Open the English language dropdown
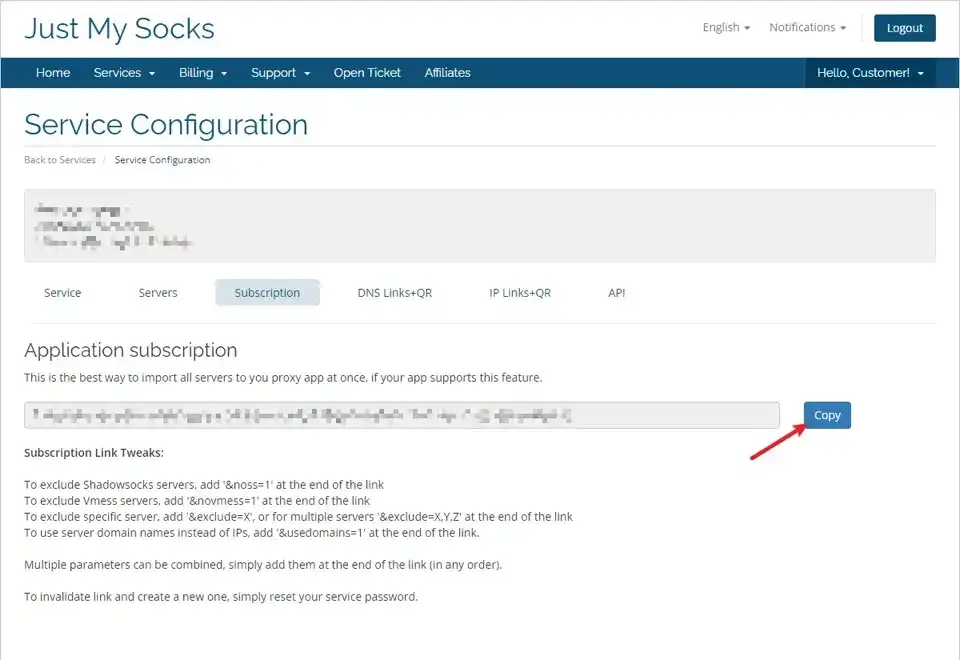 point(726,28)
